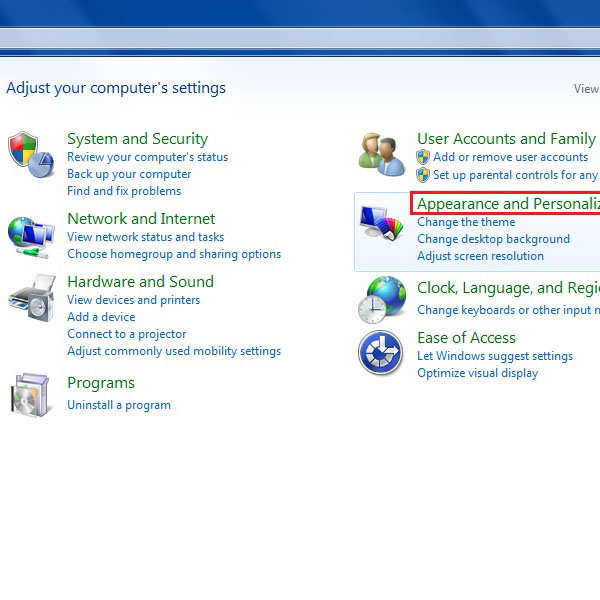Image resolution: width=600 pixels, height=600 pixels.
Task: Click Change keyboards or other input methods
Action: (508, 310)
